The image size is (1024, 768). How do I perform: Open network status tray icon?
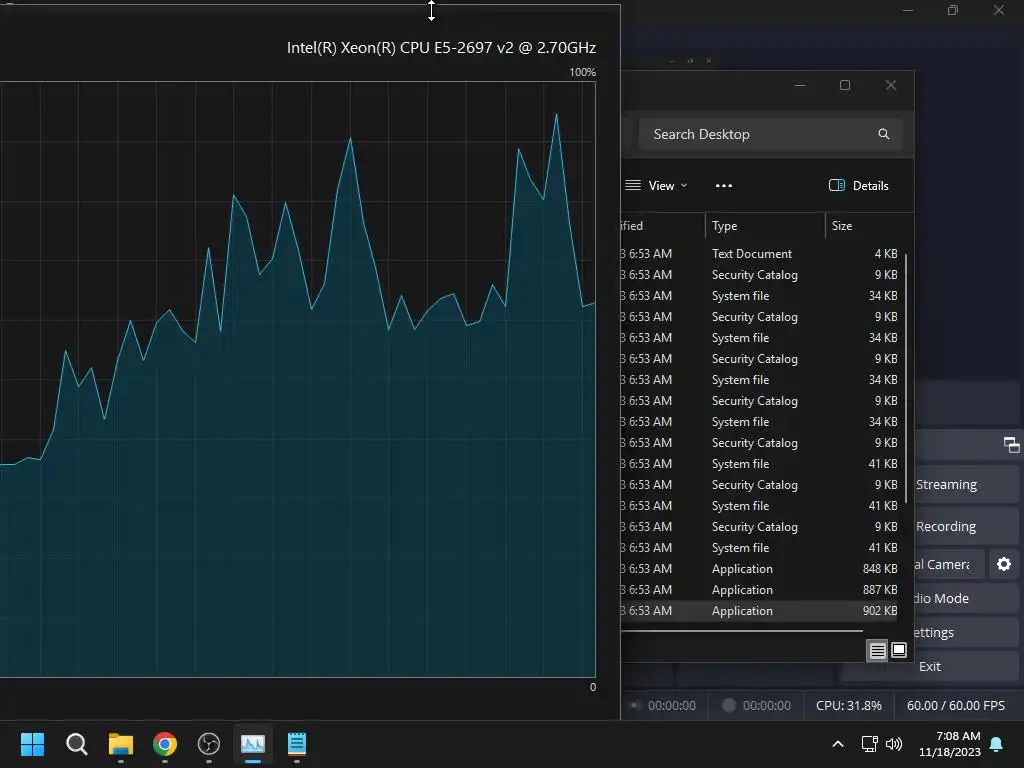869,744
